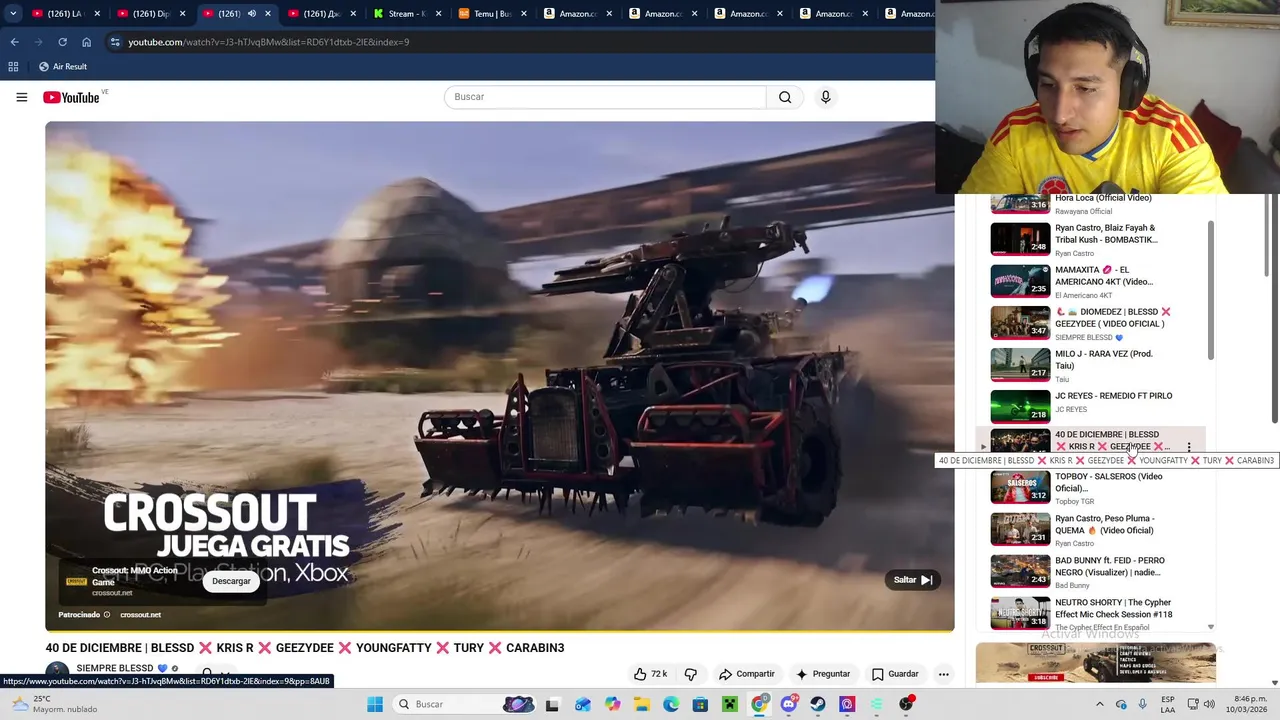The height and width of the screenshot is (720, 1280).
Task: Click the yellow ad progress bar
Action: pyautogui.click(x=500, y=631)
